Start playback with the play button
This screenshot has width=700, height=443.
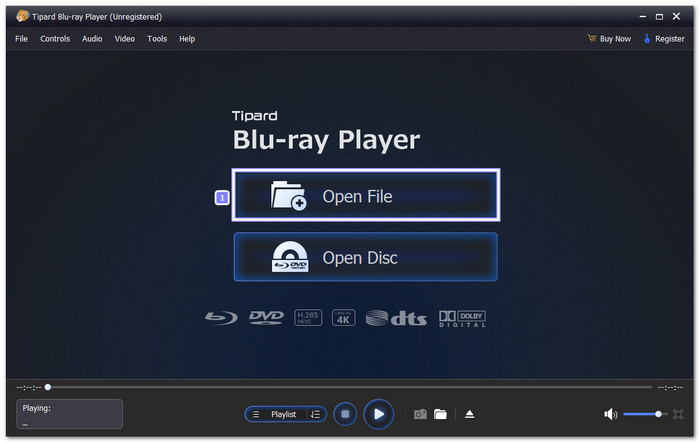click(379, 414)
